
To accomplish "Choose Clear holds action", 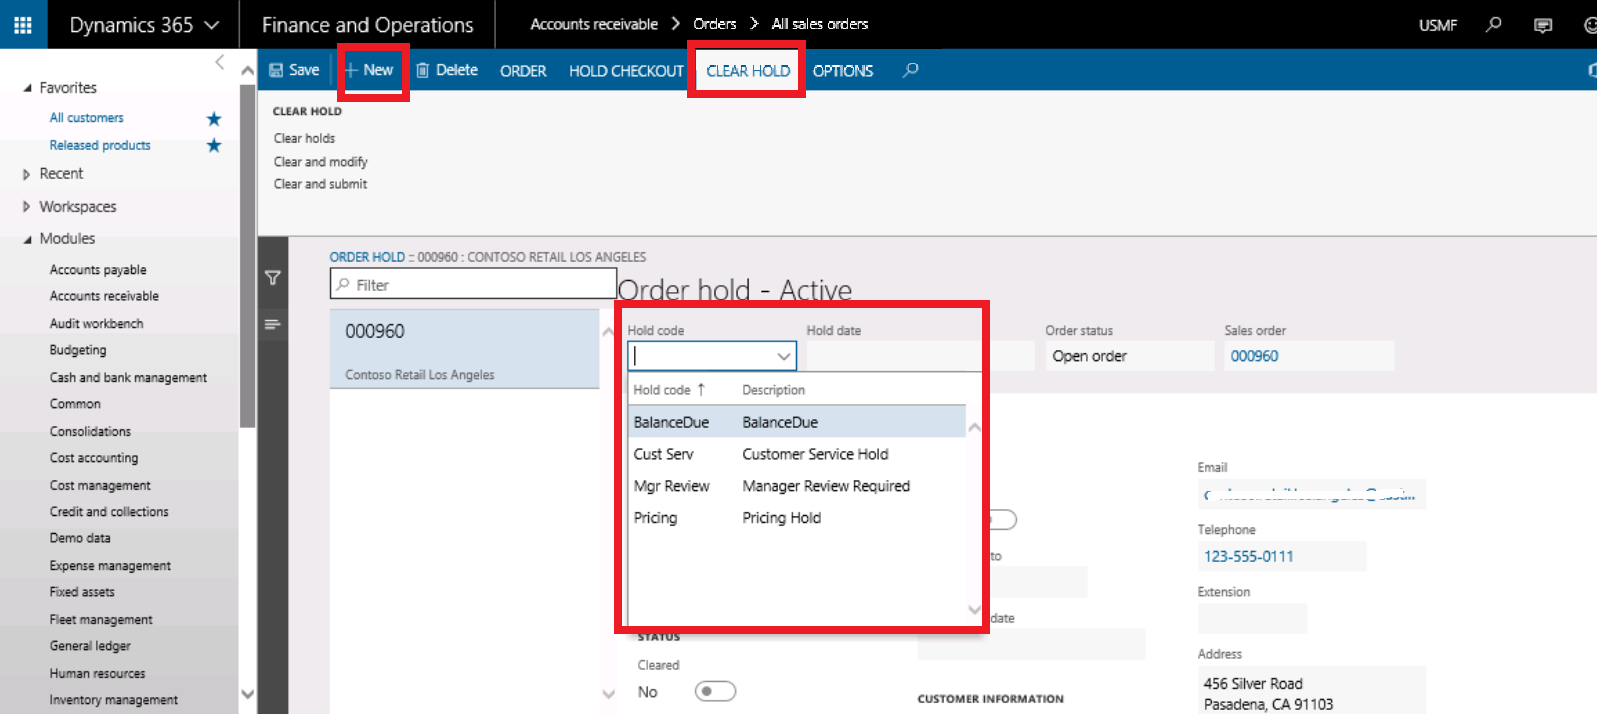I will tap(304, 138).
